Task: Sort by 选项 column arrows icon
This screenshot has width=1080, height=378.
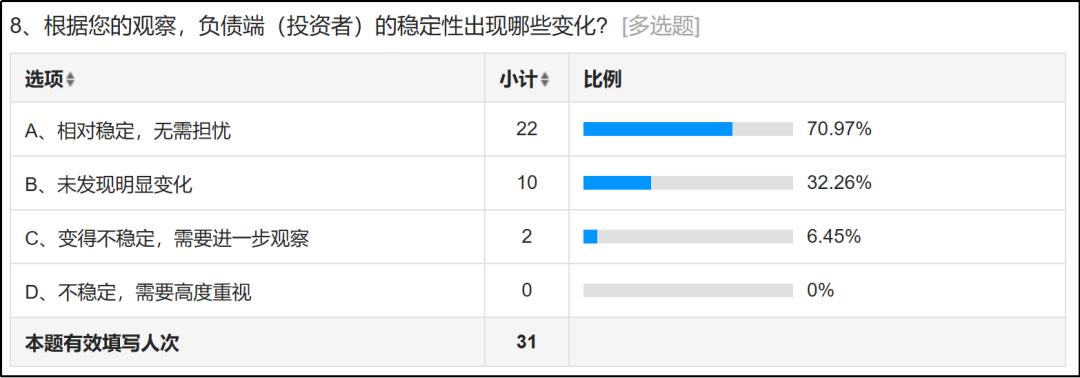Action: (x=70, y=80)
